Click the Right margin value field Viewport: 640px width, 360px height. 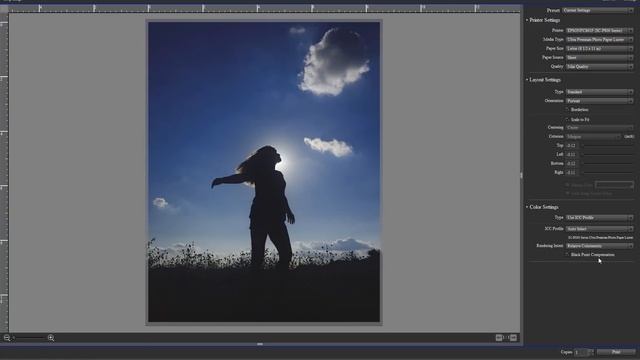point(572,172)
